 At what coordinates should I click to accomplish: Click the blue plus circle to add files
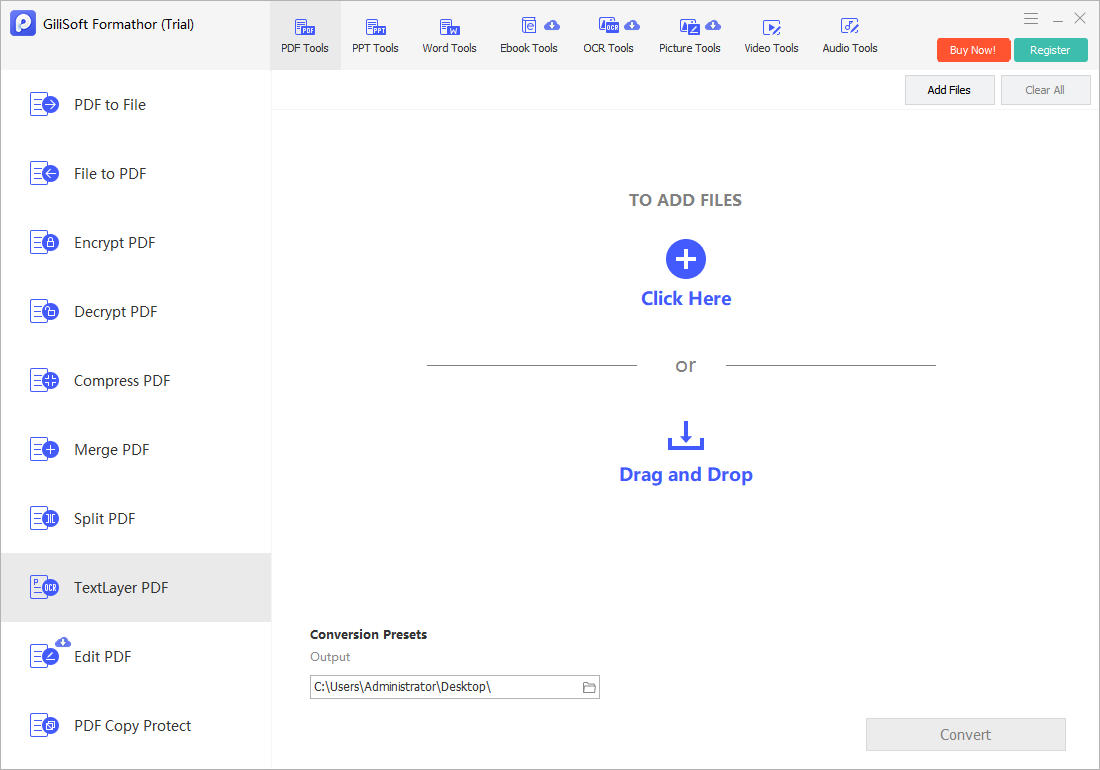click(x=685, y=259)
